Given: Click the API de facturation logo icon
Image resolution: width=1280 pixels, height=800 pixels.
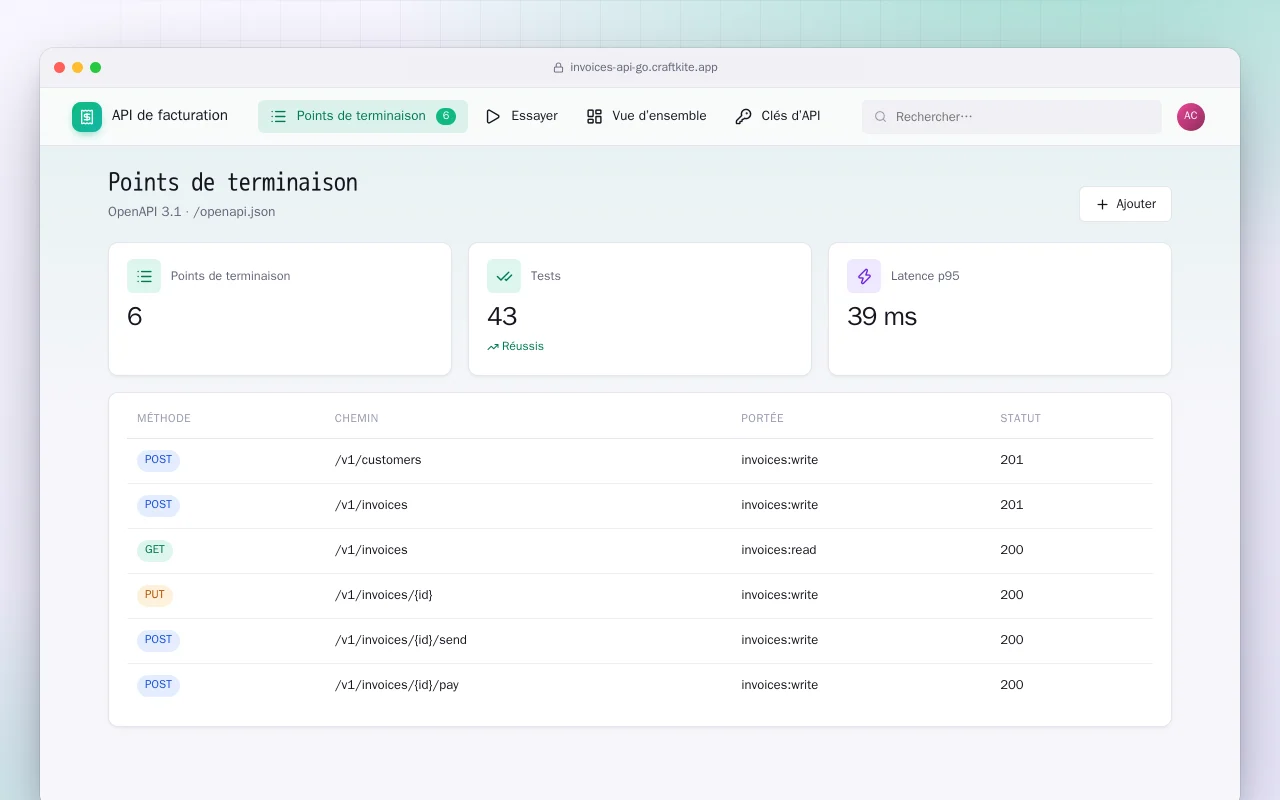Looking at the screenshot, I should click(x=87, y=117).
